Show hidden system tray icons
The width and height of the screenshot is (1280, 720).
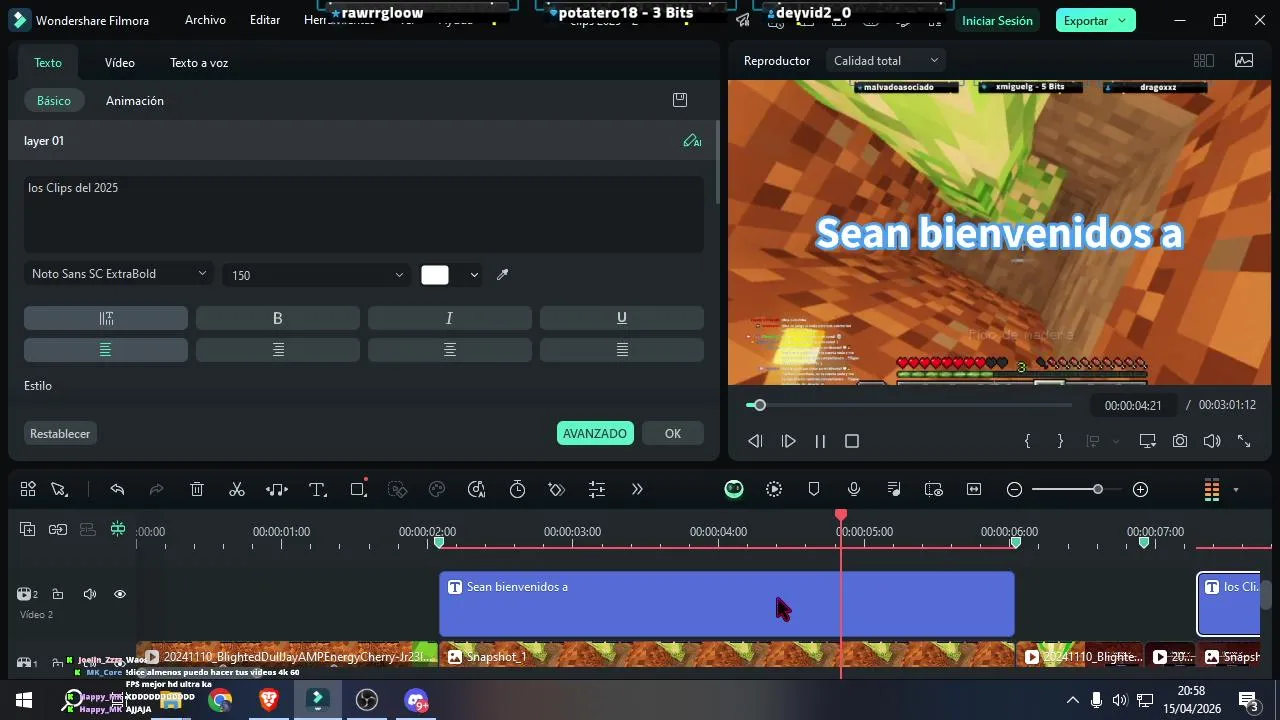coord(1072,700)
